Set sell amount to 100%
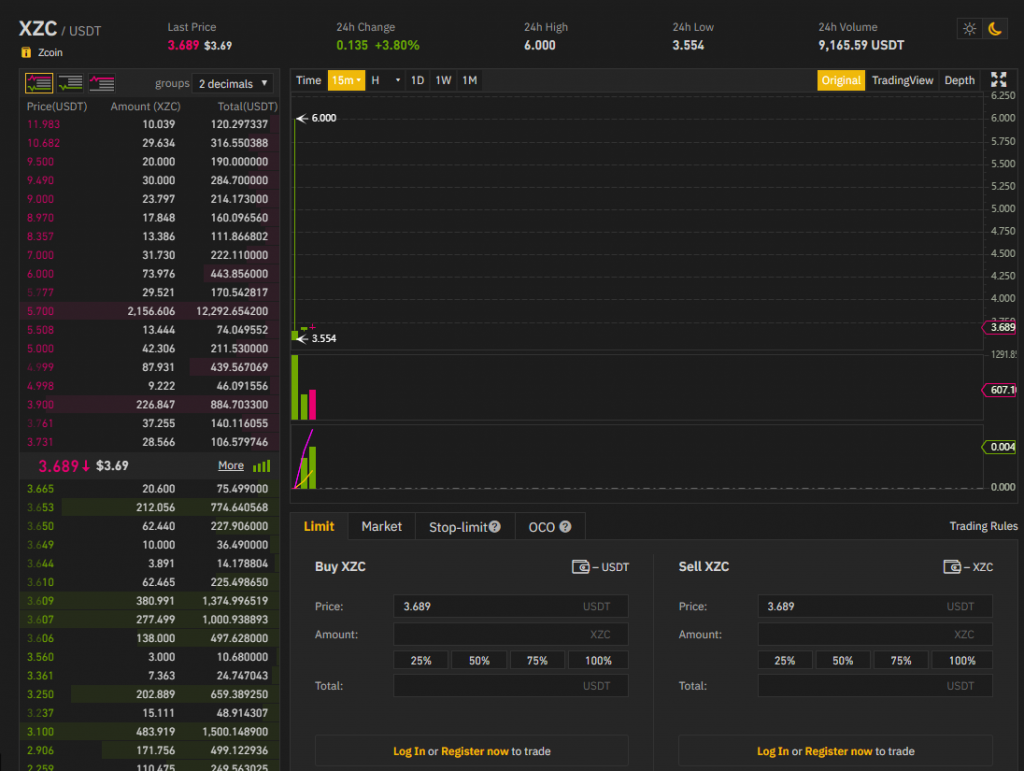Screen dimensions: 1024x771 point(962,660)
